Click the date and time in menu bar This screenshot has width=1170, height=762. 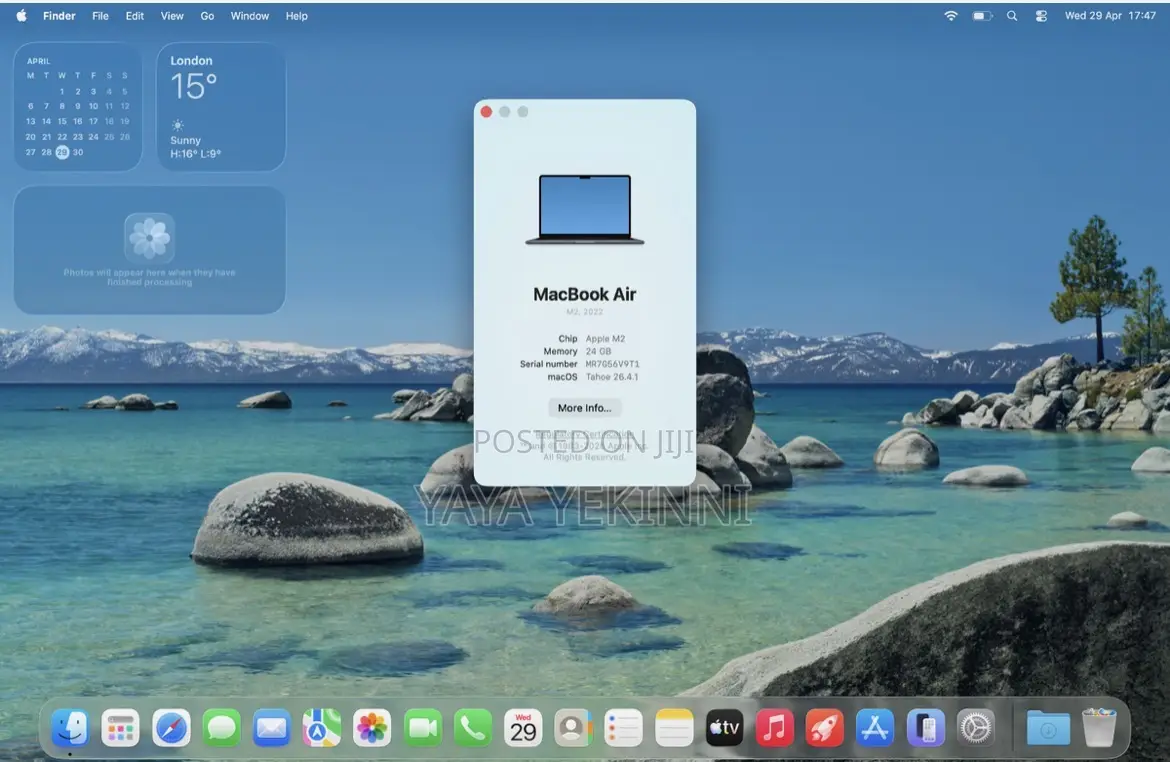click(1110, 16)
